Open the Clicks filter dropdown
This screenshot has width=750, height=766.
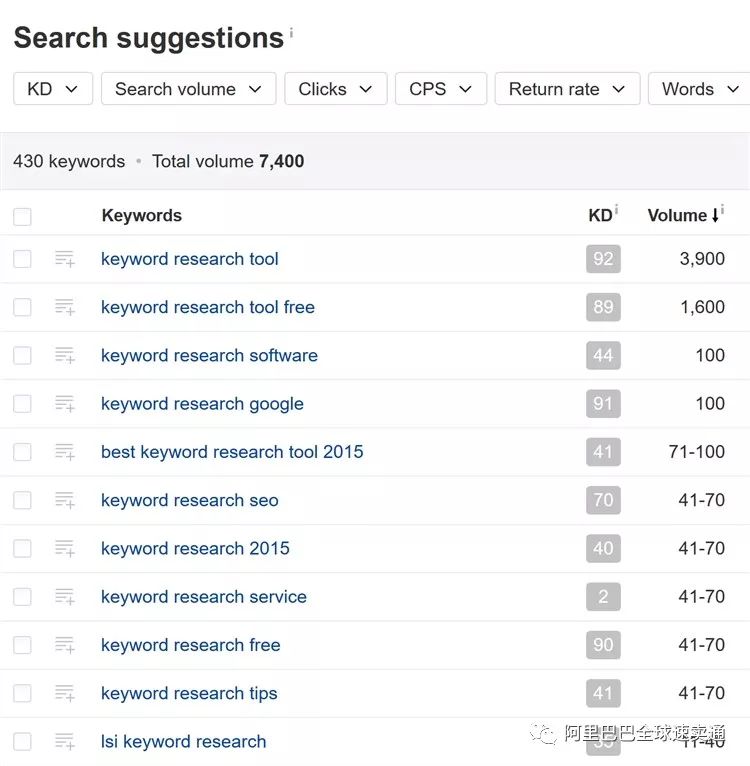334,89
